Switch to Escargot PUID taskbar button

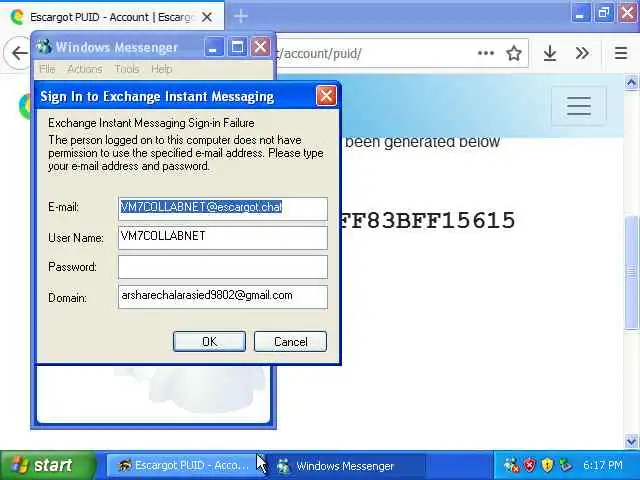click(x=184, y=465)
